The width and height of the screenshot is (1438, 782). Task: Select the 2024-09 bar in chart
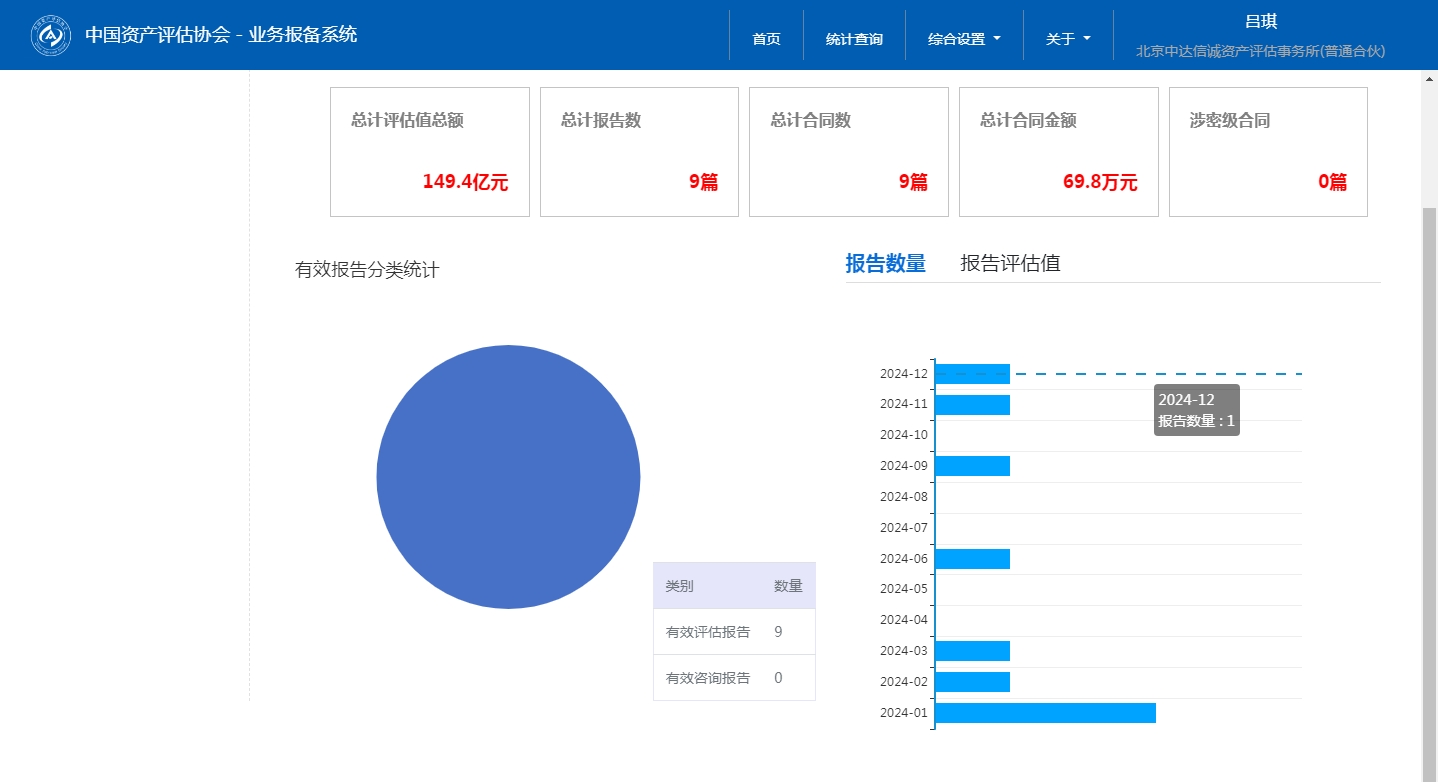pyautogui.click(x=972, y=466)
